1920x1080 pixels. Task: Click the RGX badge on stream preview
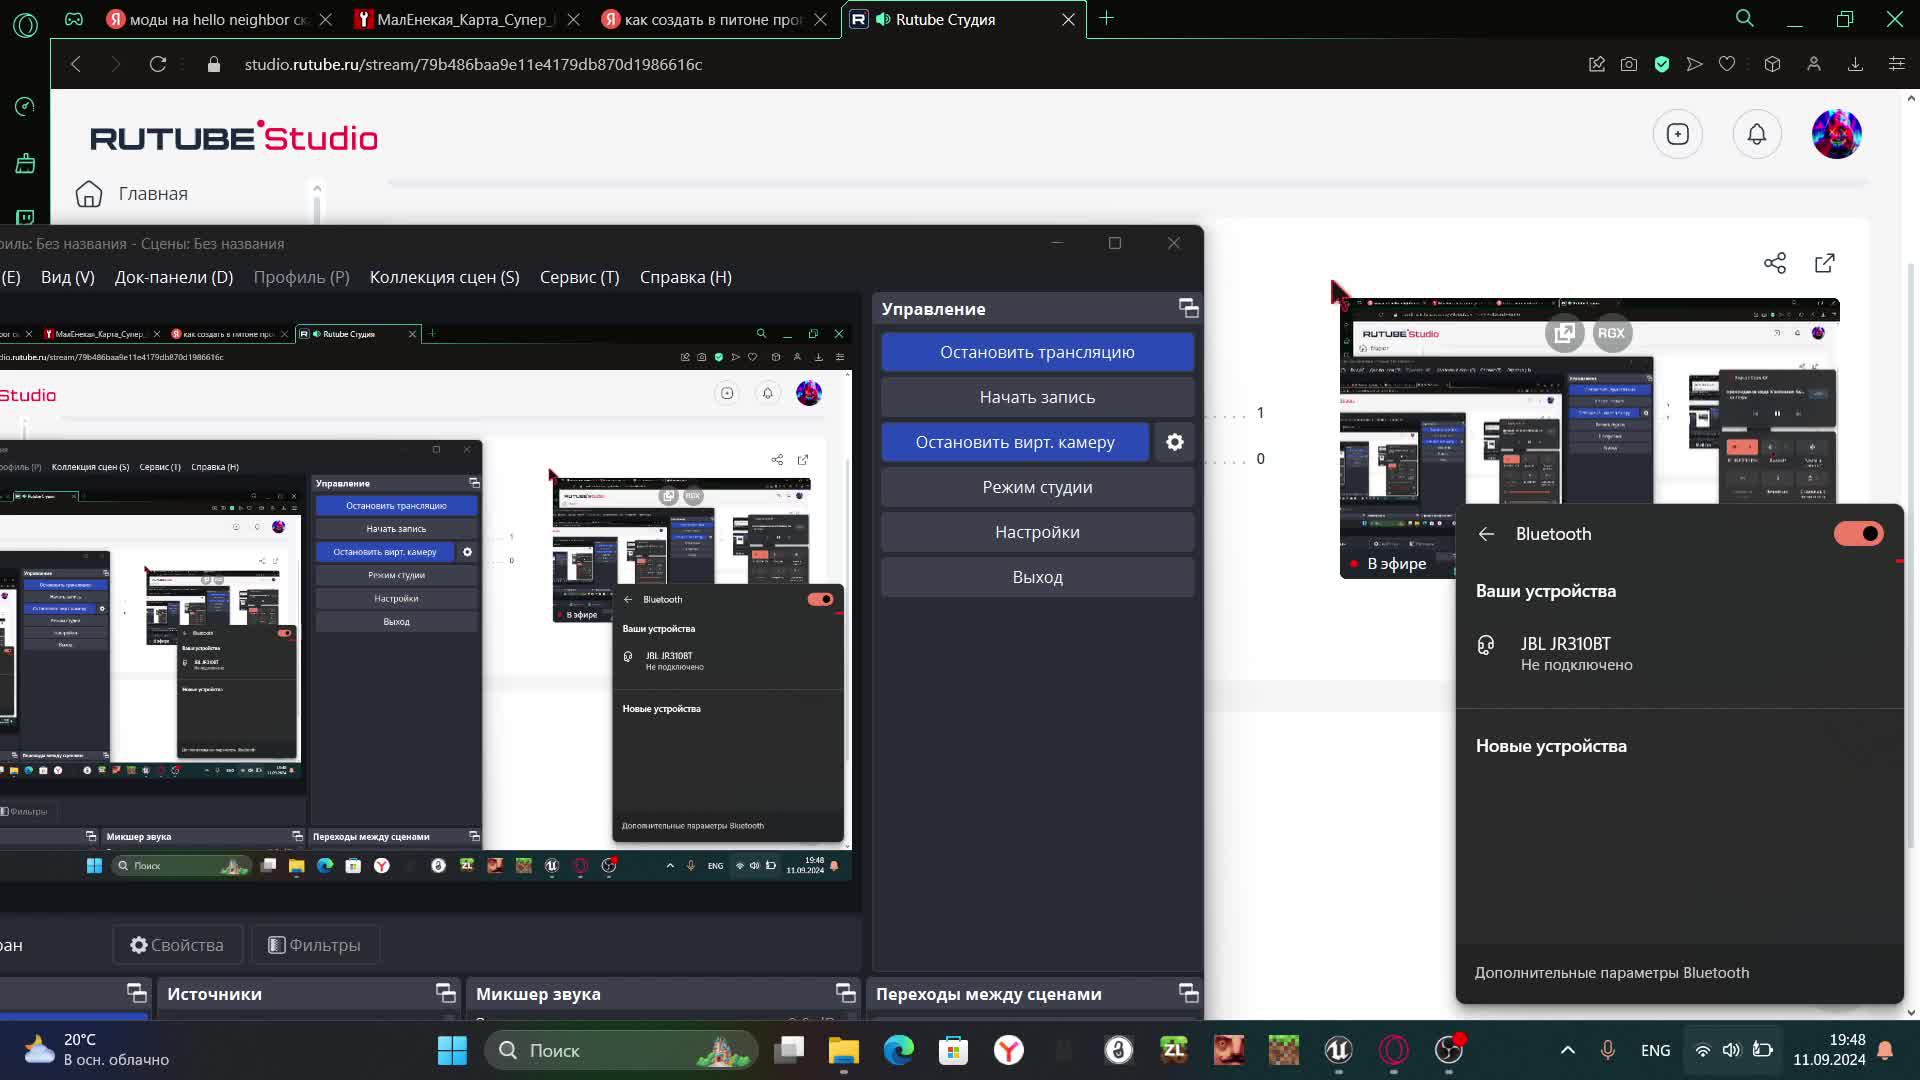tap(1611, 333)
